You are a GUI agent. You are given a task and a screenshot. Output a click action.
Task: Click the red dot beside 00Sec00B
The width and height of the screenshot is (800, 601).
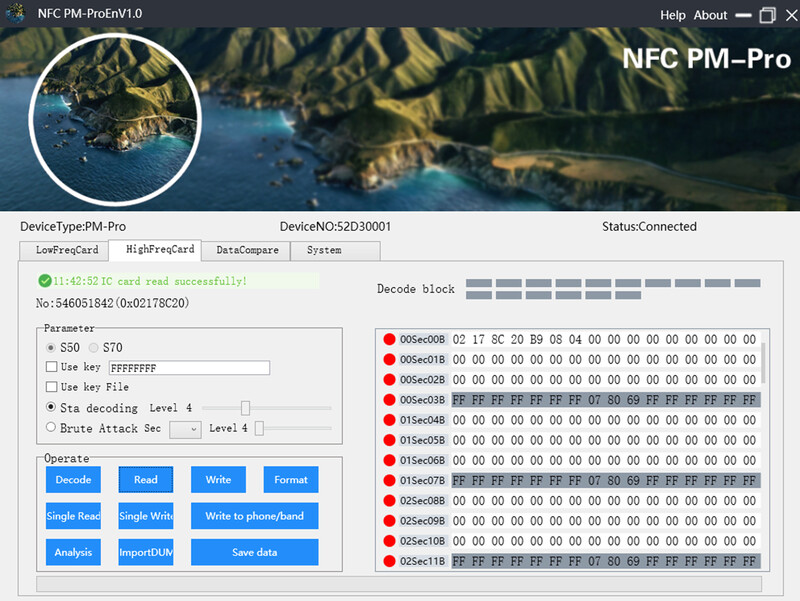click(x=389, y=339)
